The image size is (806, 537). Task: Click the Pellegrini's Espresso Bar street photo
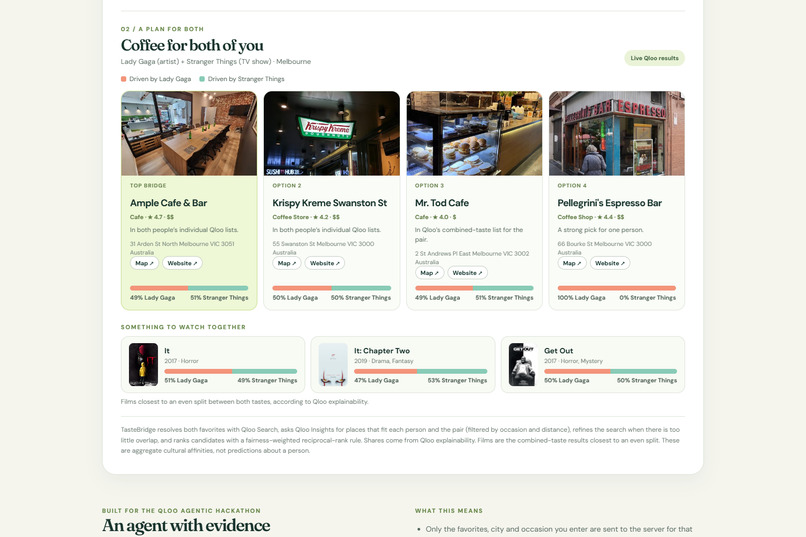point(617,134)
